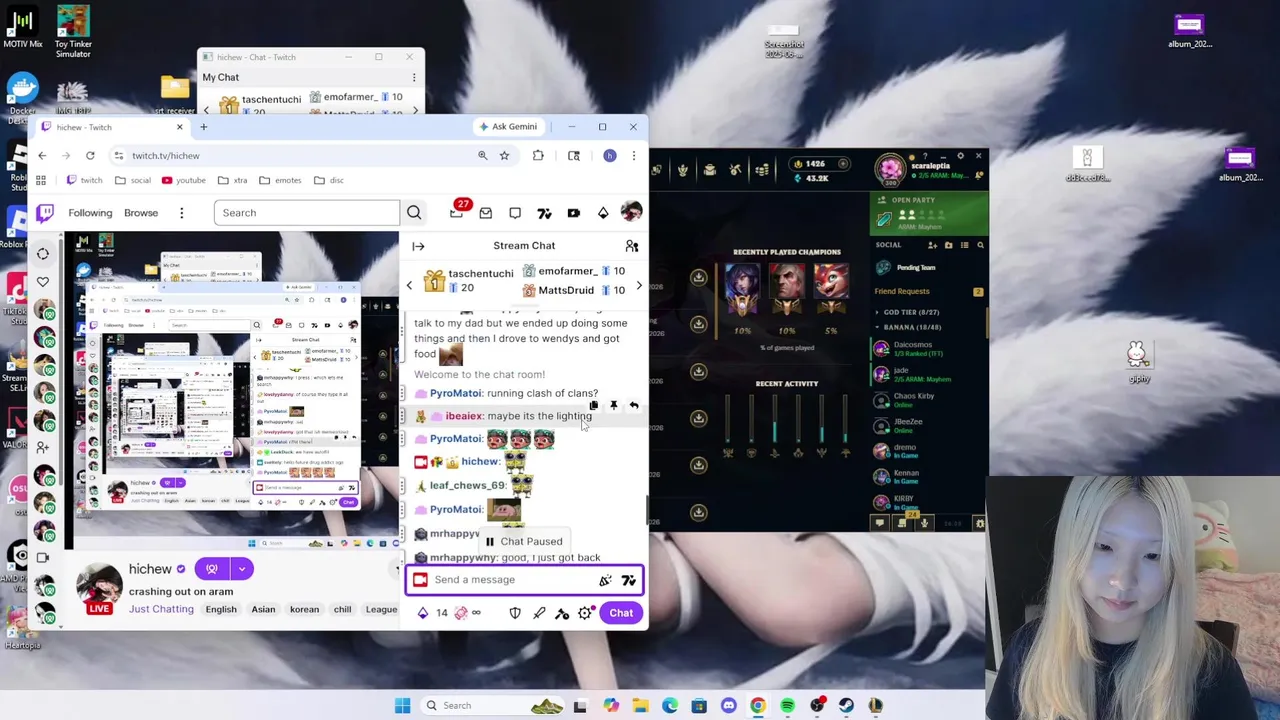Viewport: 1280px width, 720px height.
Task: Toggle the followed channels heart in the sidebar
Action: pos(43,282)
